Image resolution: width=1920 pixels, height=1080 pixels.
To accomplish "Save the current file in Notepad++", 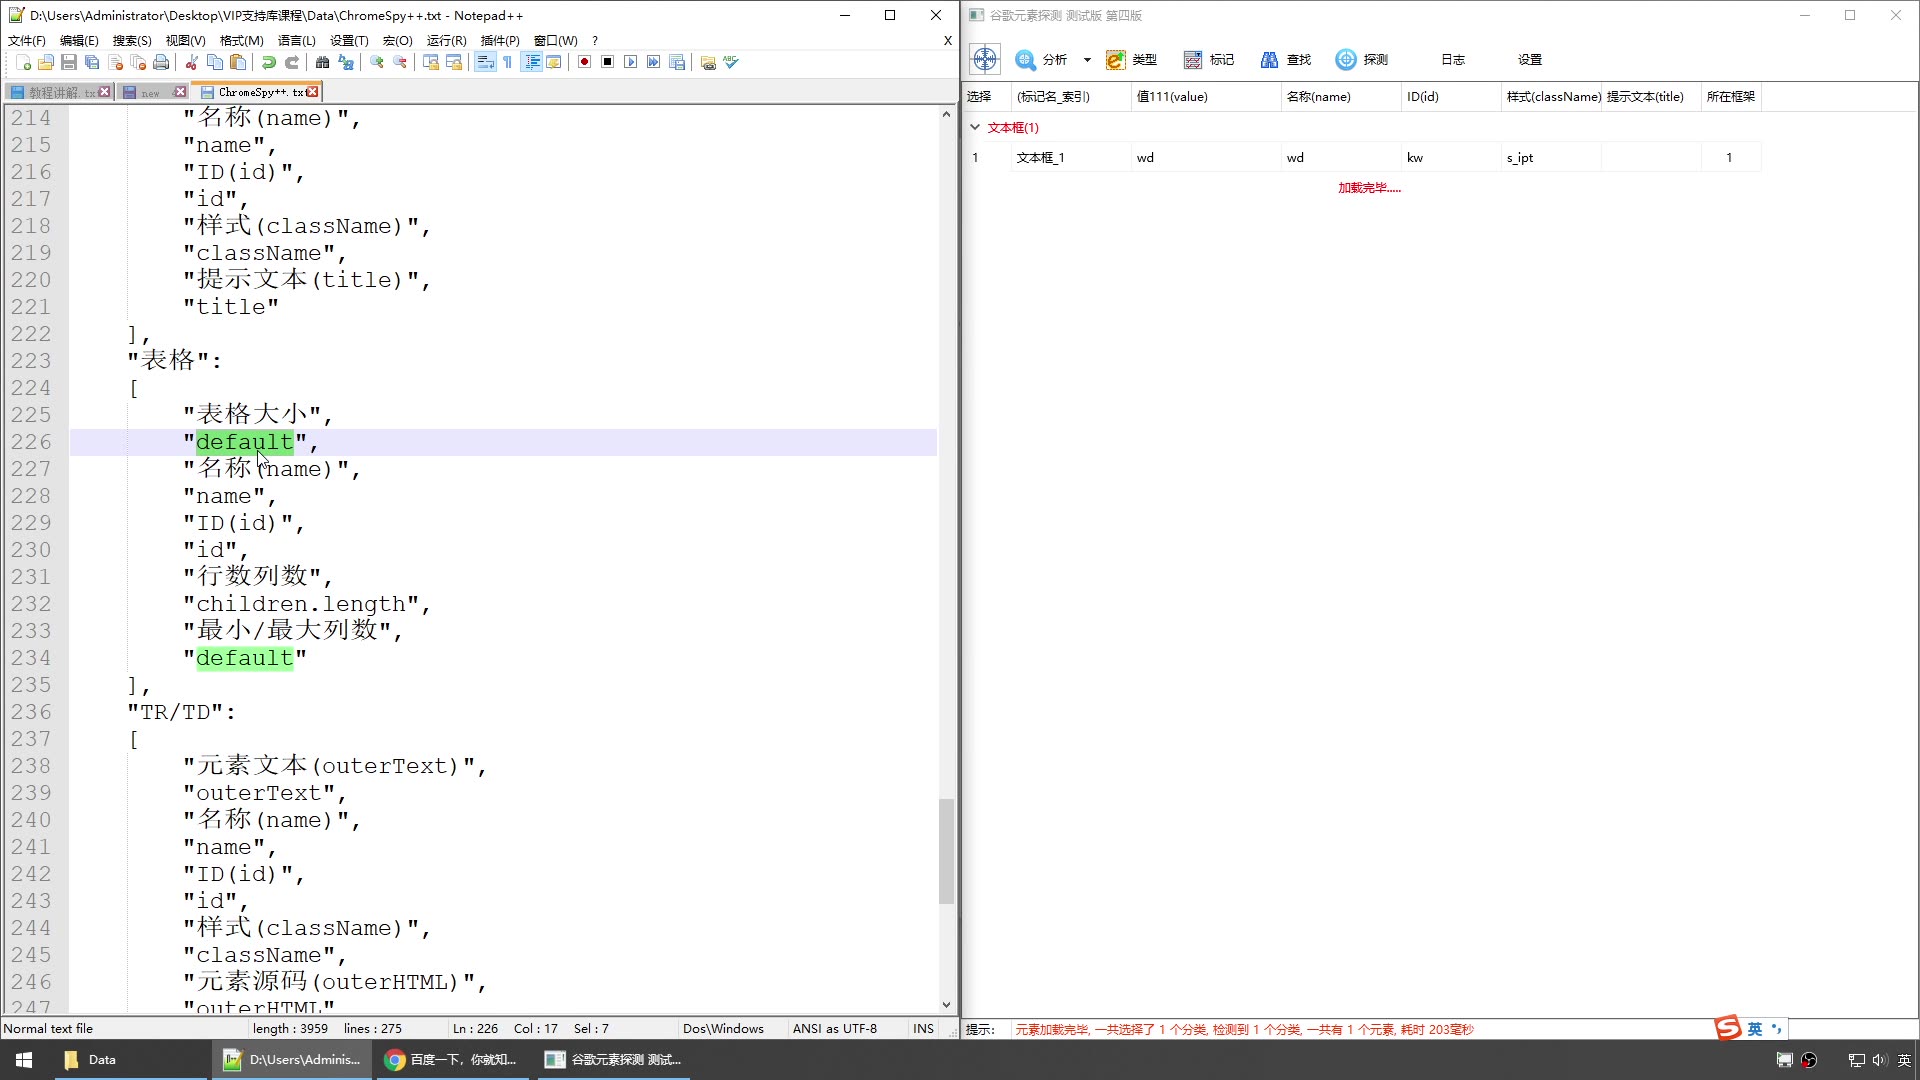I will click(69, 62).
